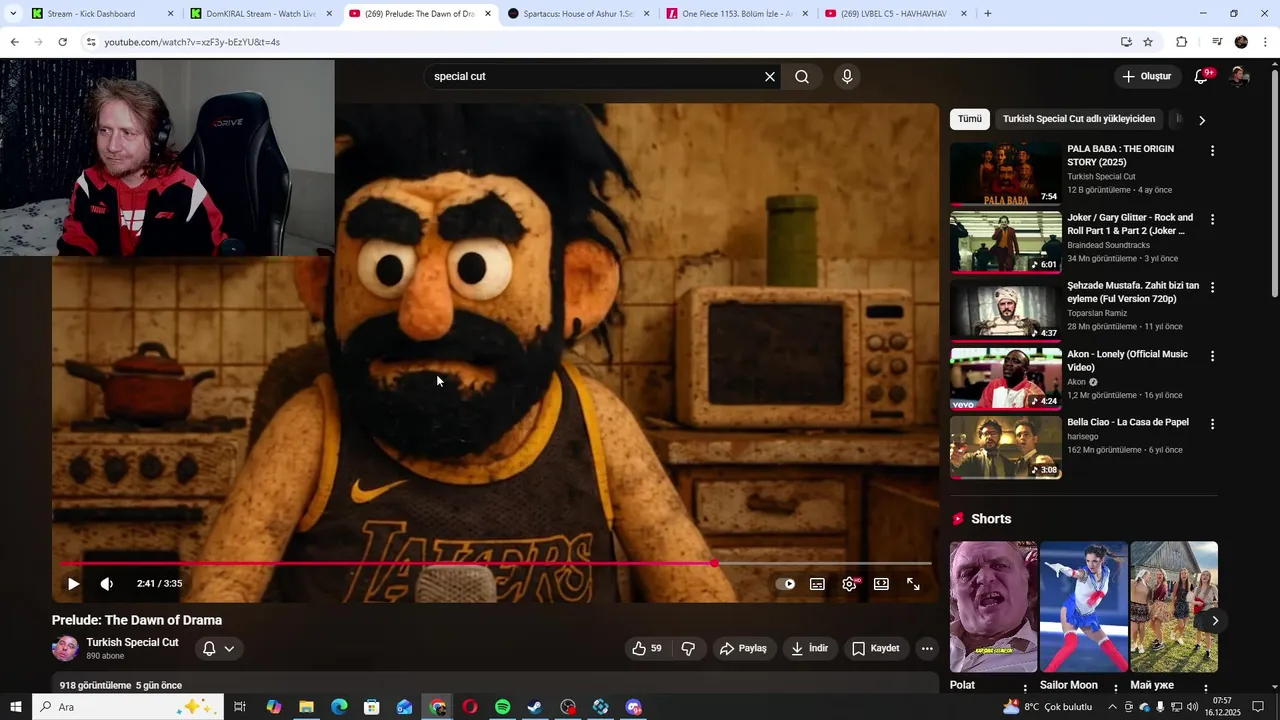Open the player settings gear
Image resolution: width=1280 pixels, height=720 pixels.
coord(849,584)
